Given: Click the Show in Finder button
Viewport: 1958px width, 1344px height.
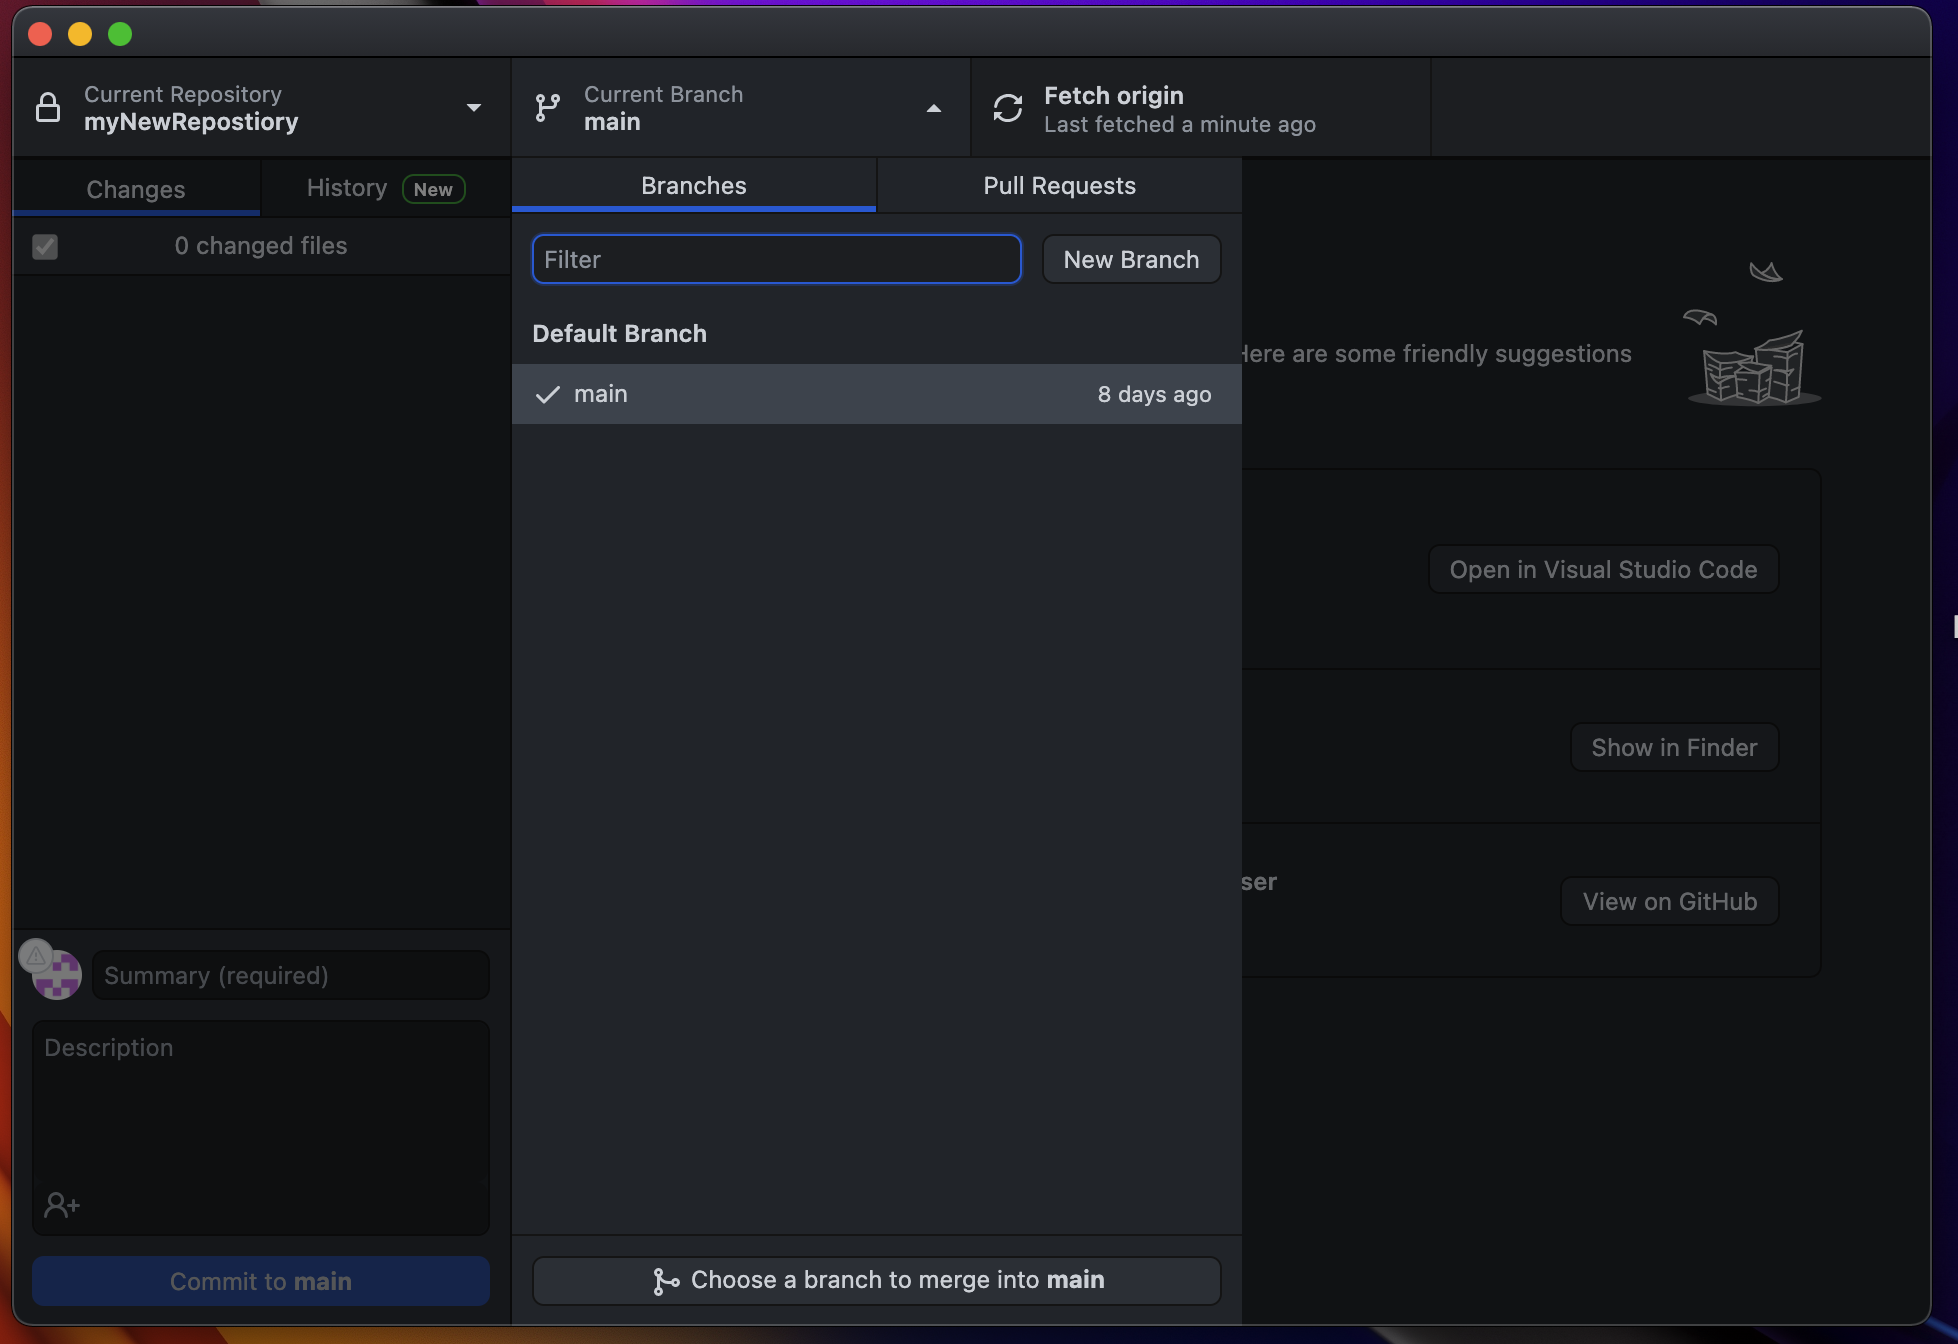Looking at the screenshot, I should point(1674,747).
